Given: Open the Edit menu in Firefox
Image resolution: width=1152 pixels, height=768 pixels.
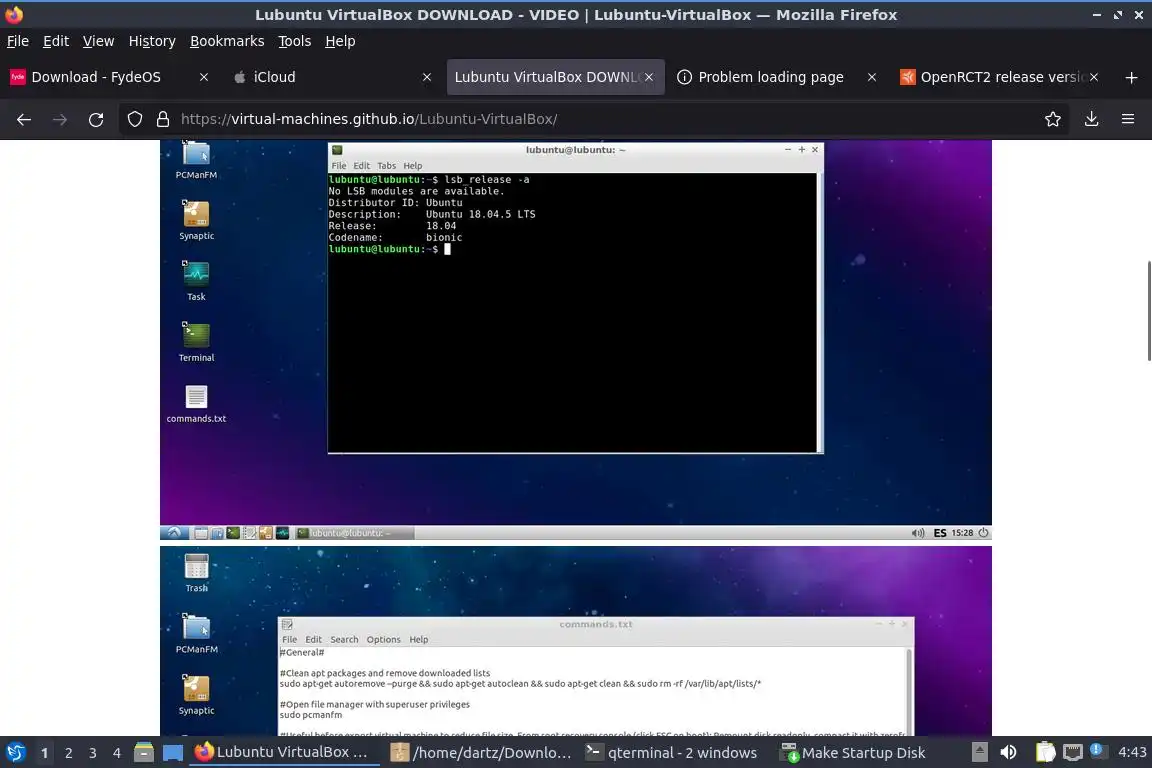Looking at the screenshot, I should point(56,41).
